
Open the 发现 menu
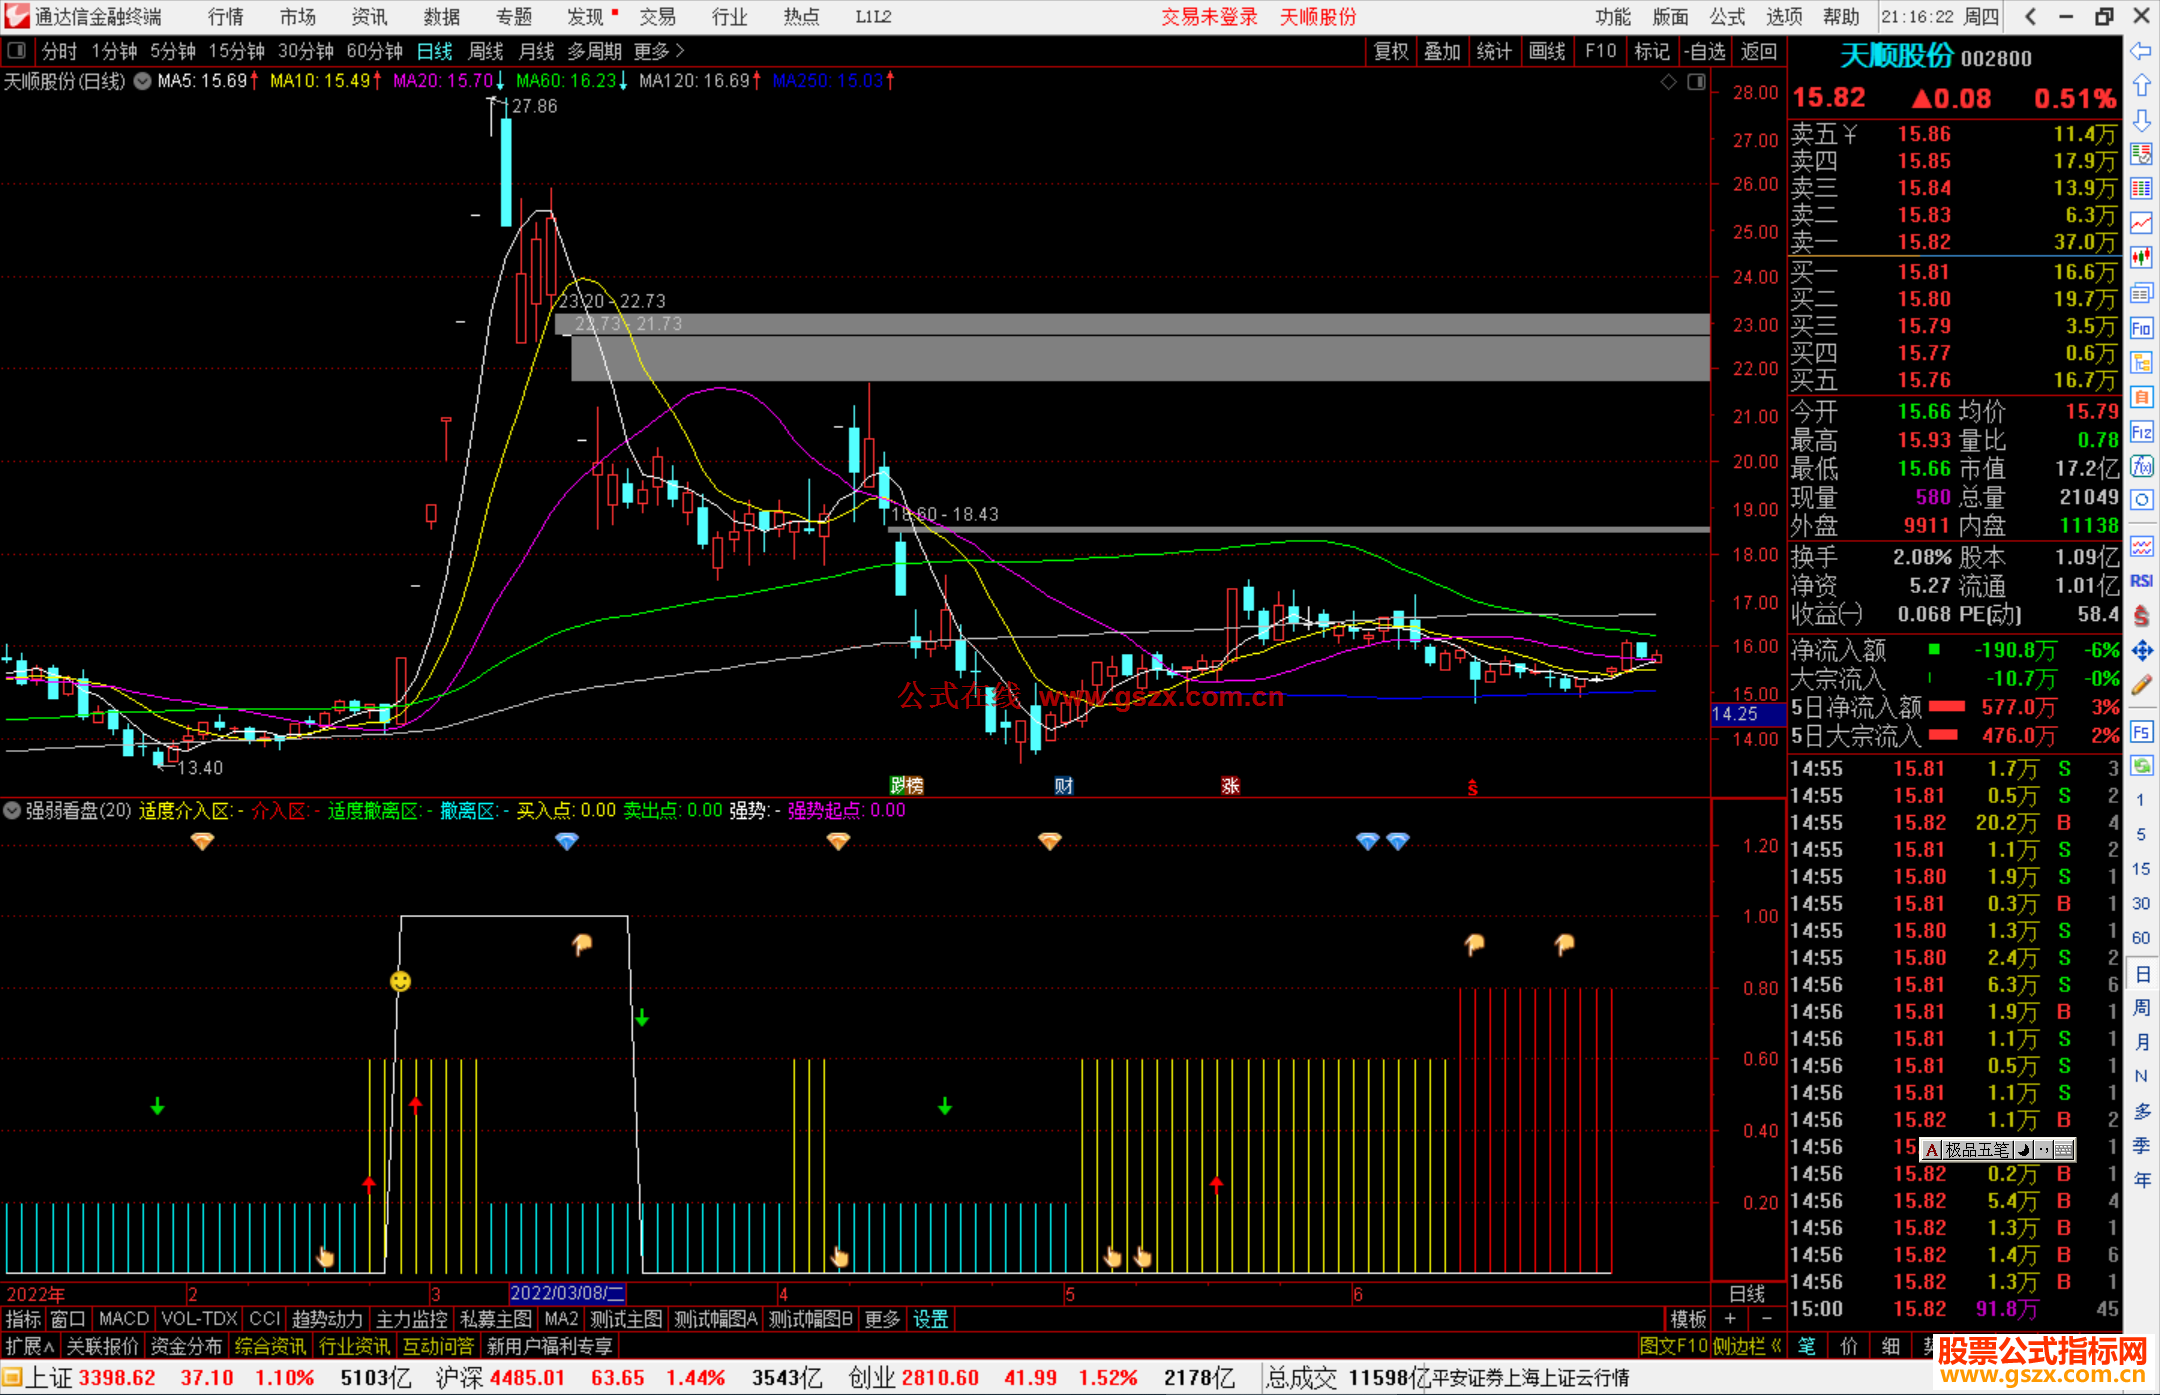tap(586, 17)
